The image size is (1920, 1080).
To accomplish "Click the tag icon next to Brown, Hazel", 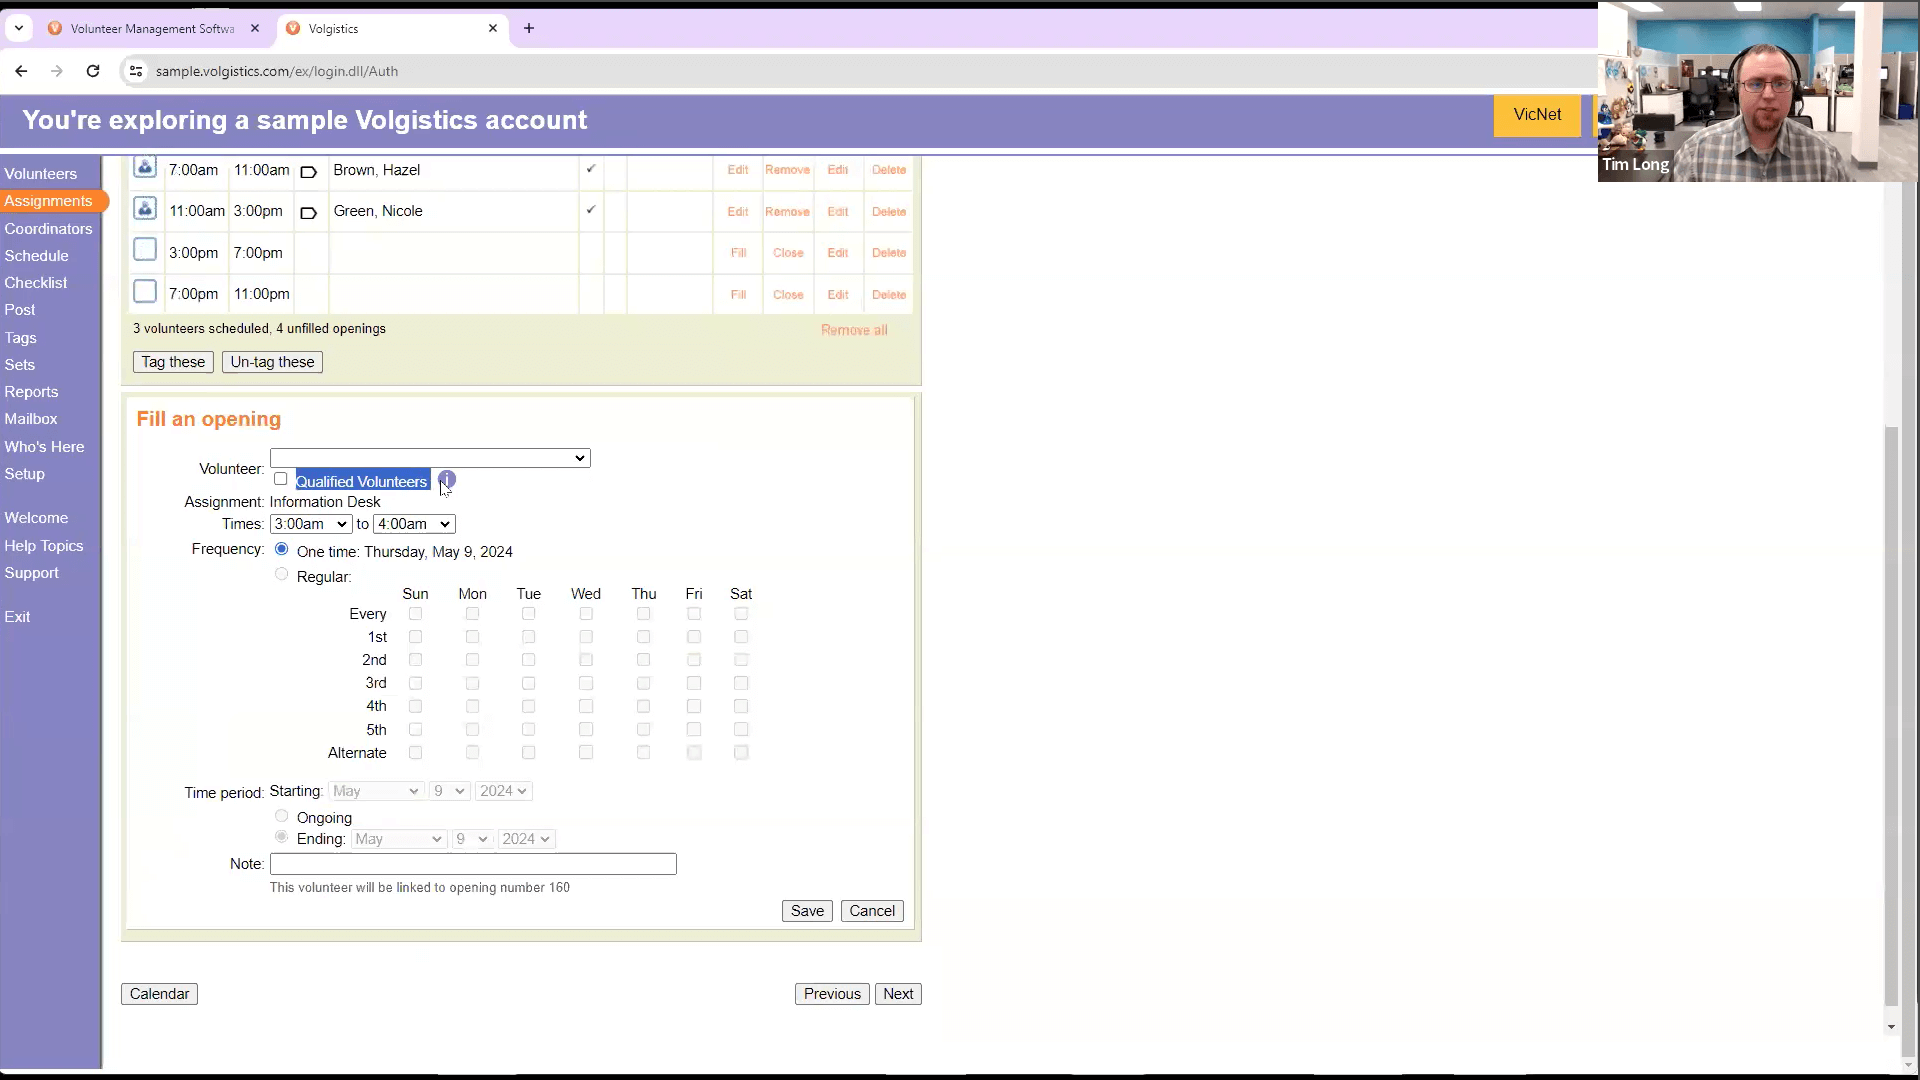I will (309, 172).
